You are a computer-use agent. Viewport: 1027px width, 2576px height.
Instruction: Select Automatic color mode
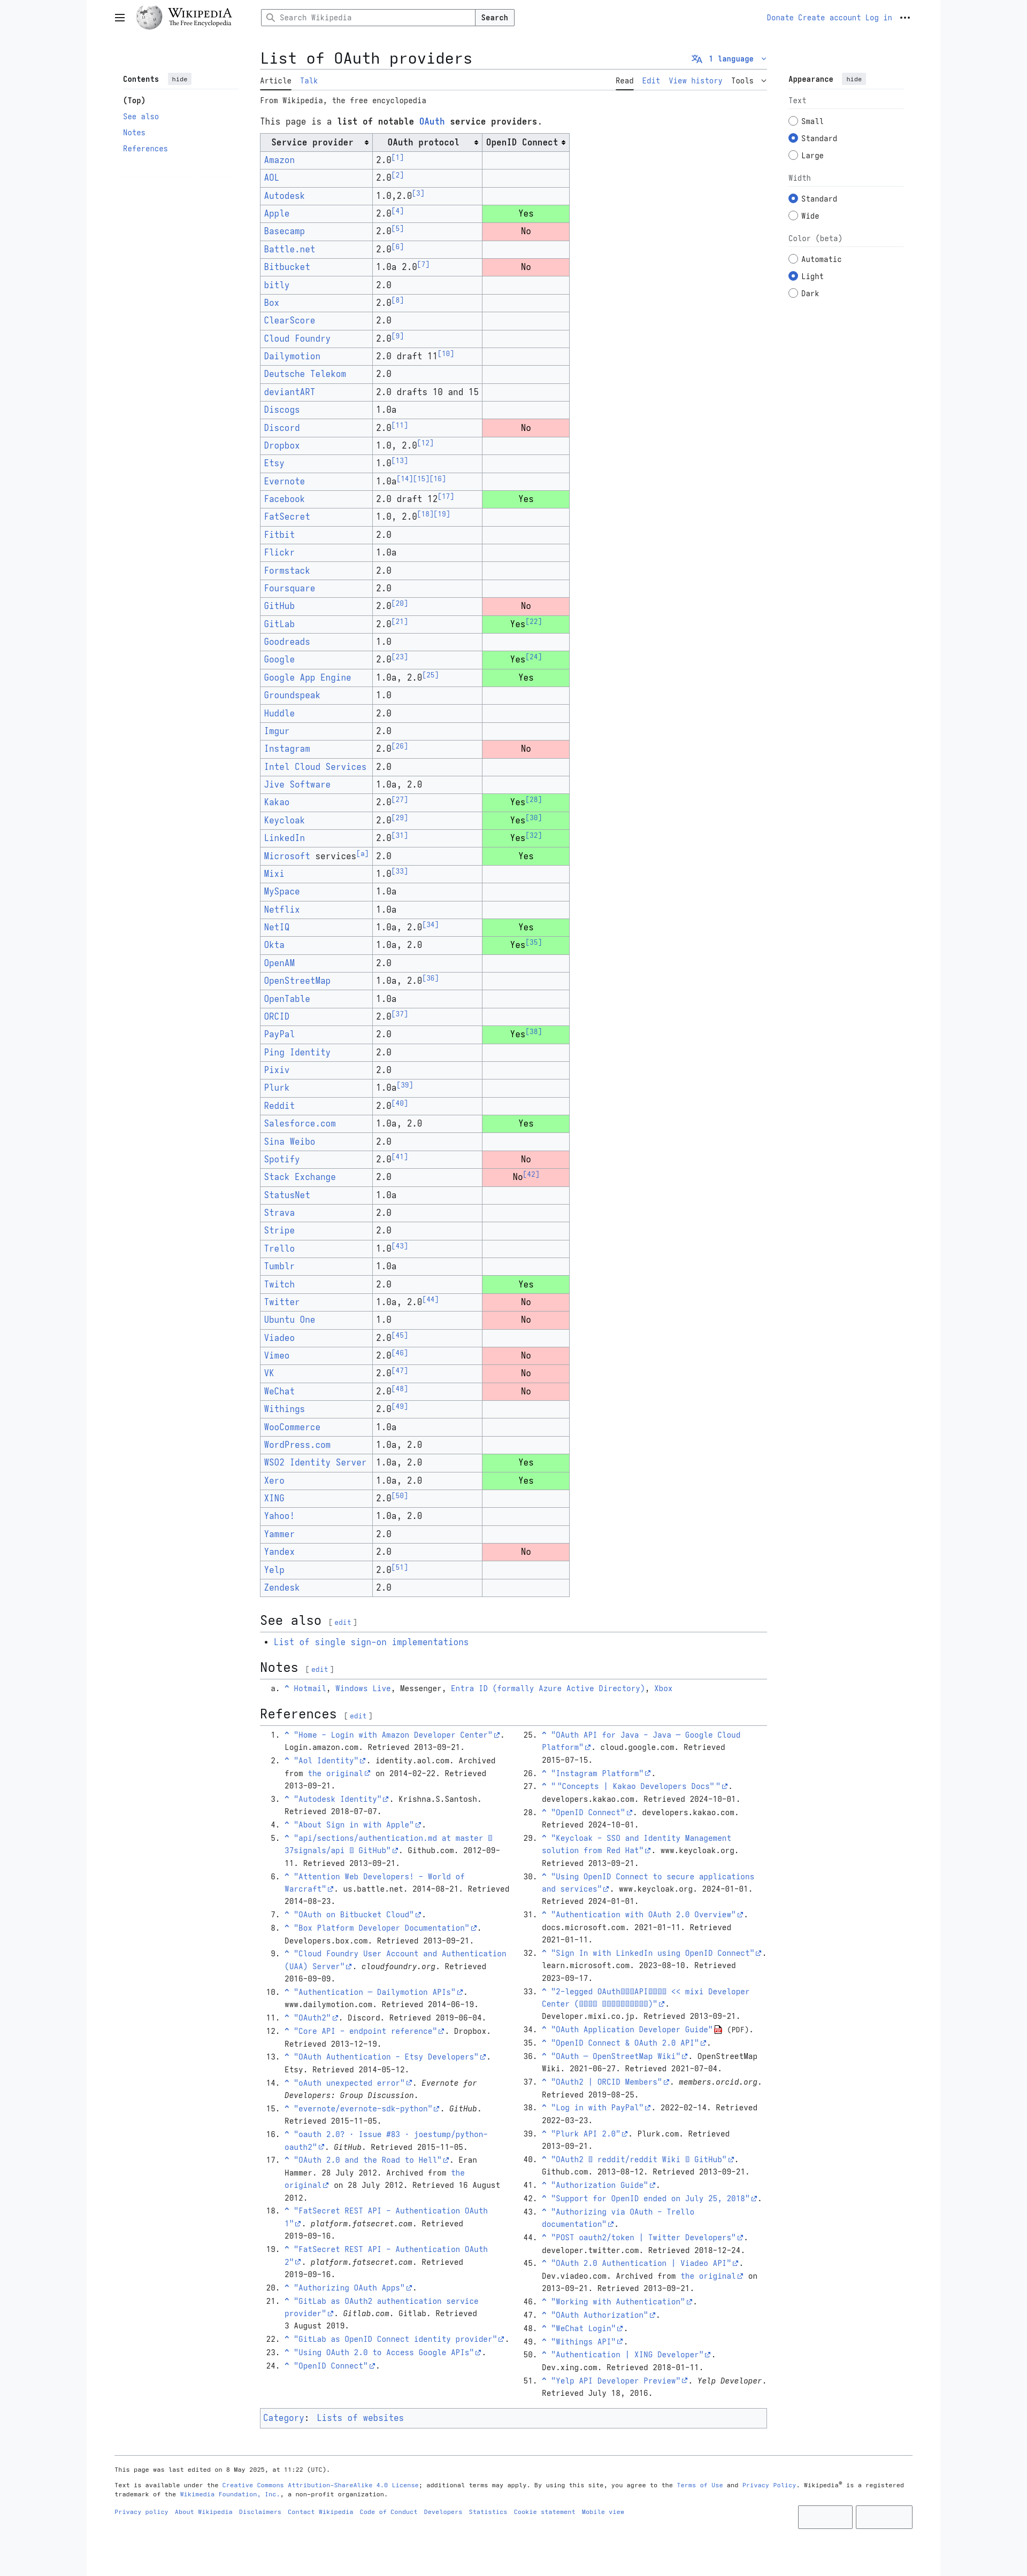(793, 259)
